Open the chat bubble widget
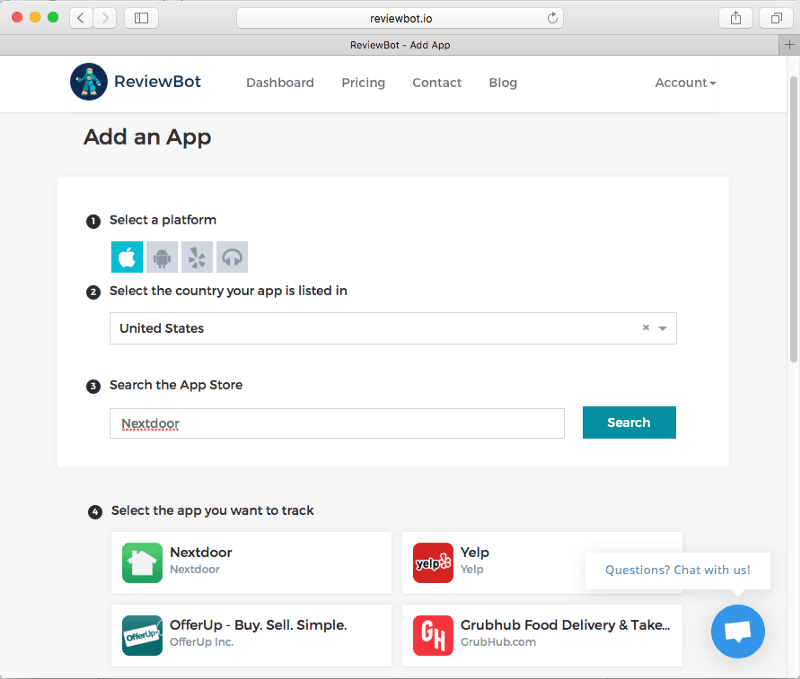 coord(737,631)
